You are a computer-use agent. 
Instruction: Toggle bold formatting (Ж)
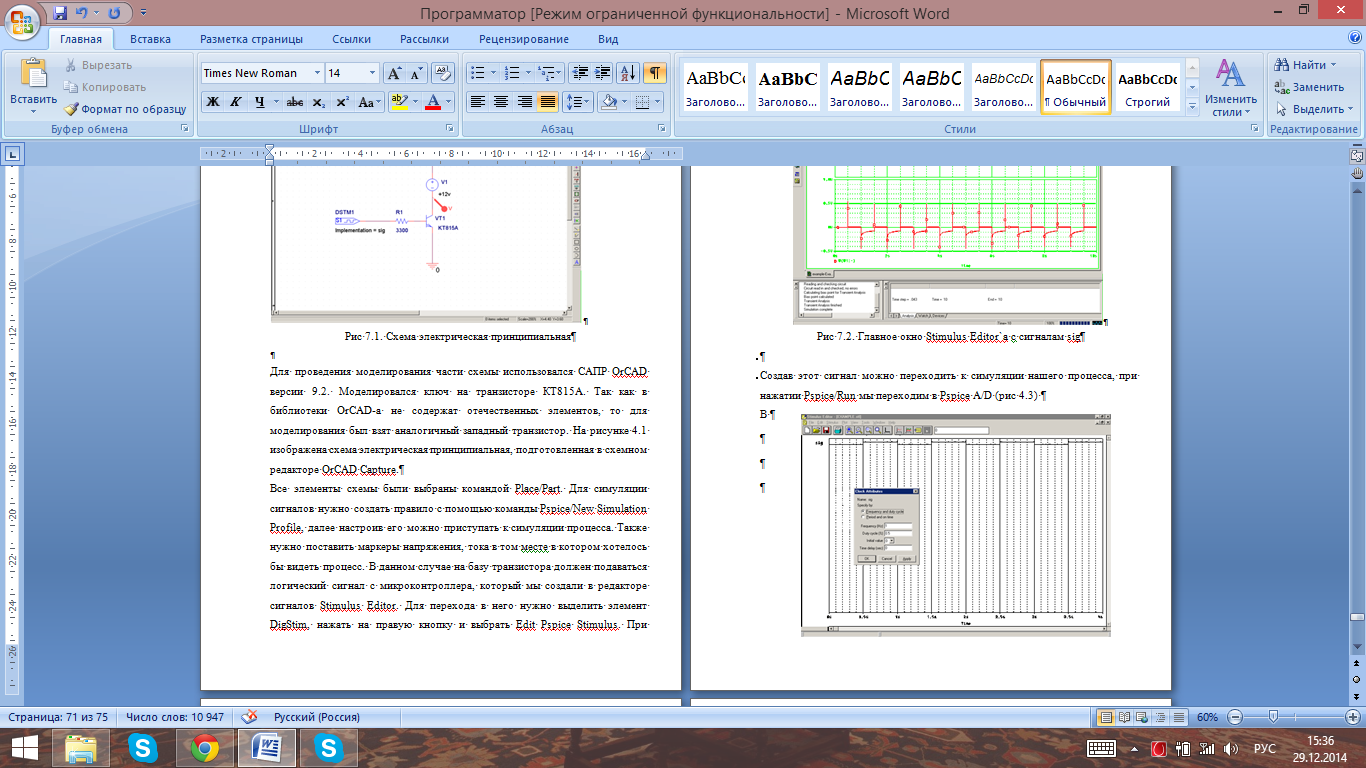tap(212, 102)
